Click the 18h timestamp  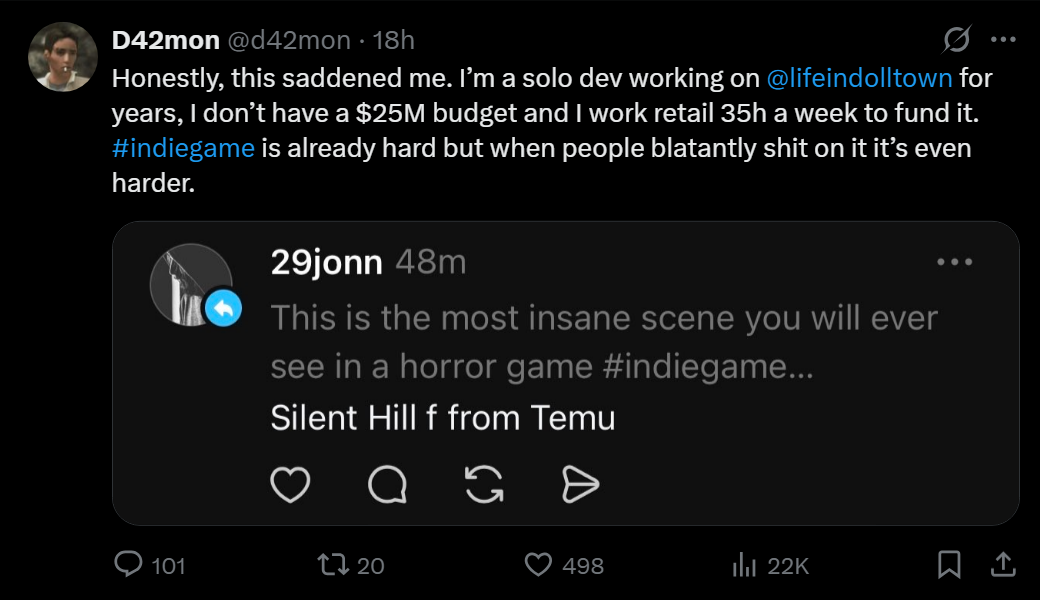pos(393,41)
